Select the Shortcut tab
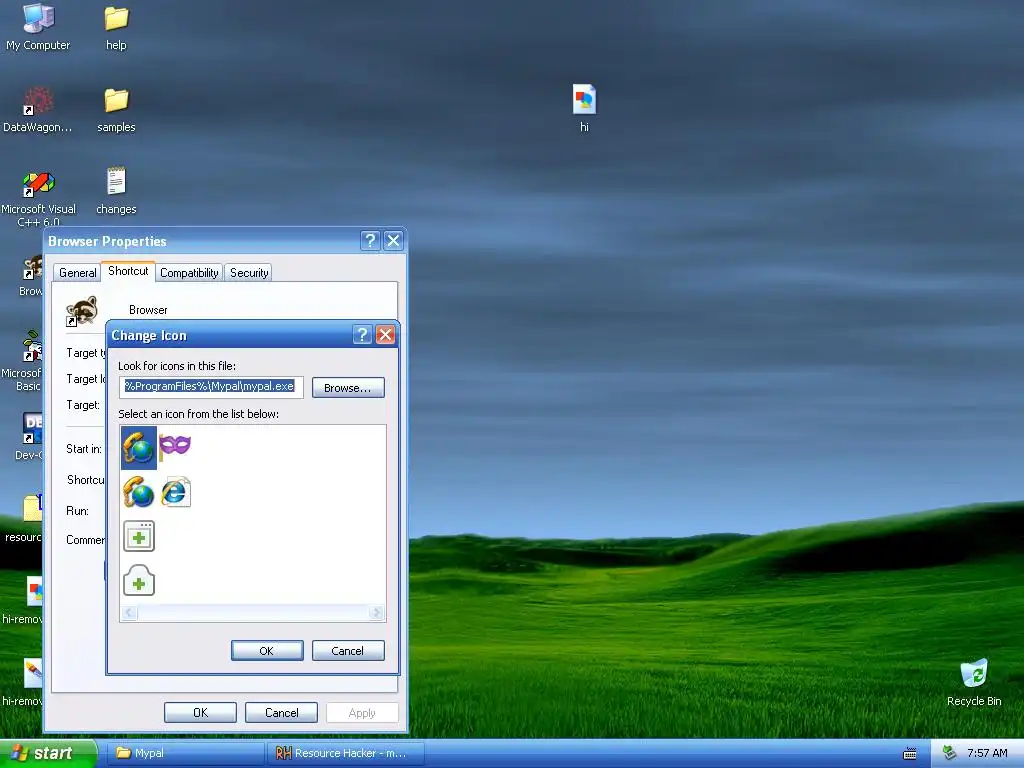Viewport: 1024px width, 768px height. tap(128, 271)
